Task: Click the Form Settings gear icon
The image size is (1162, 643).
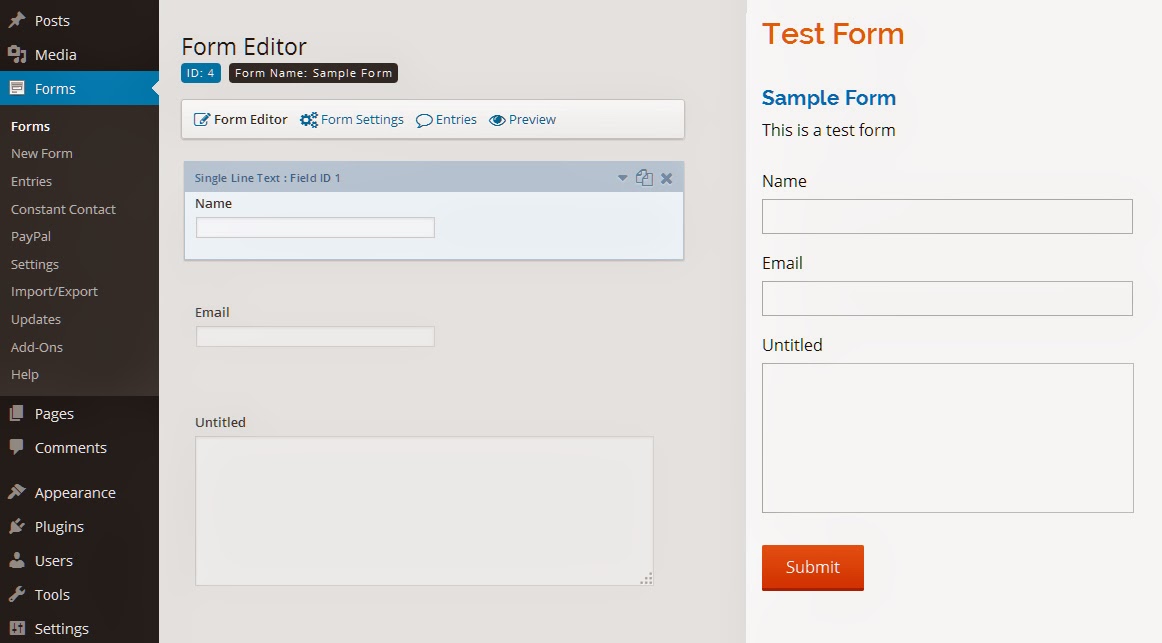Action: point(308,119)
